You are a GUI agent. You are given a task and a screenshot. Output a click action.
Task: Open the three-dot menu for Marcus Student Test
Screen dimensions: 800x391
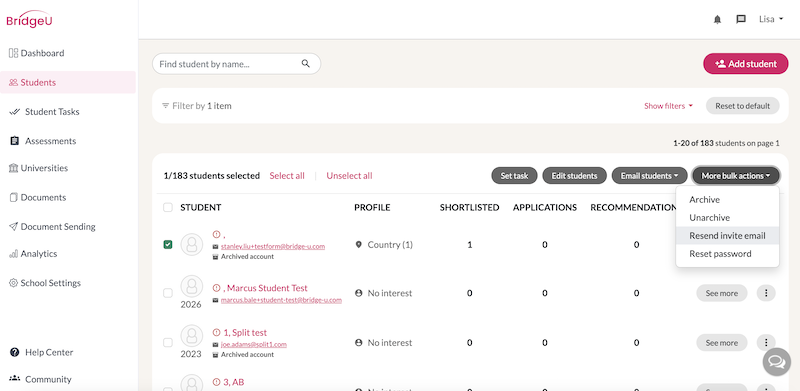(x=766, y=293)
